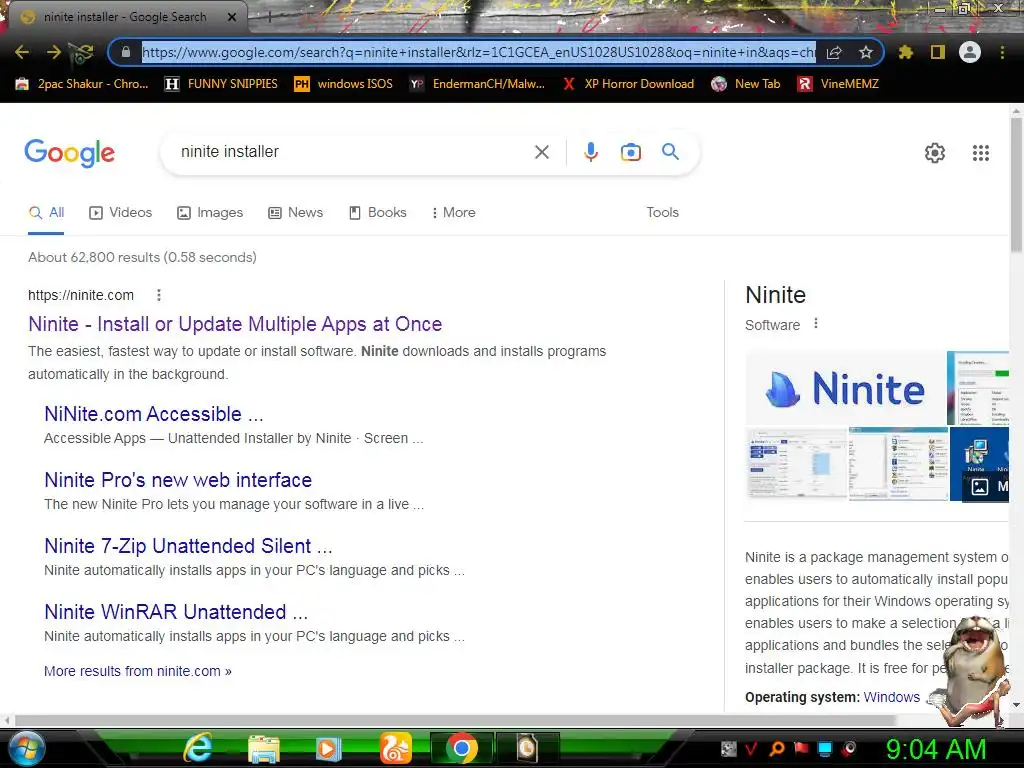Open options dots beside Software label
1024x768 pixels.
[816, 323]
